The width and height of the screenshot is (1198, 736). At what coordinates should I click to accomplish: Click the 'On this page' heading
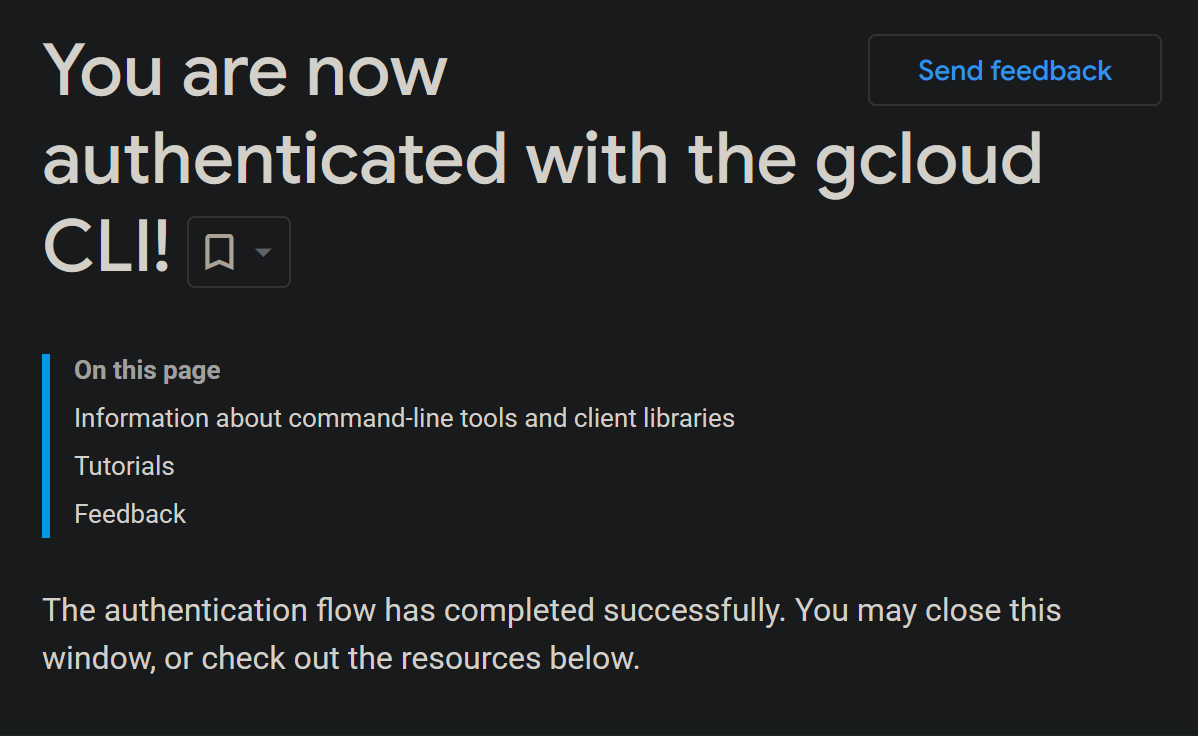pos(147,370)
